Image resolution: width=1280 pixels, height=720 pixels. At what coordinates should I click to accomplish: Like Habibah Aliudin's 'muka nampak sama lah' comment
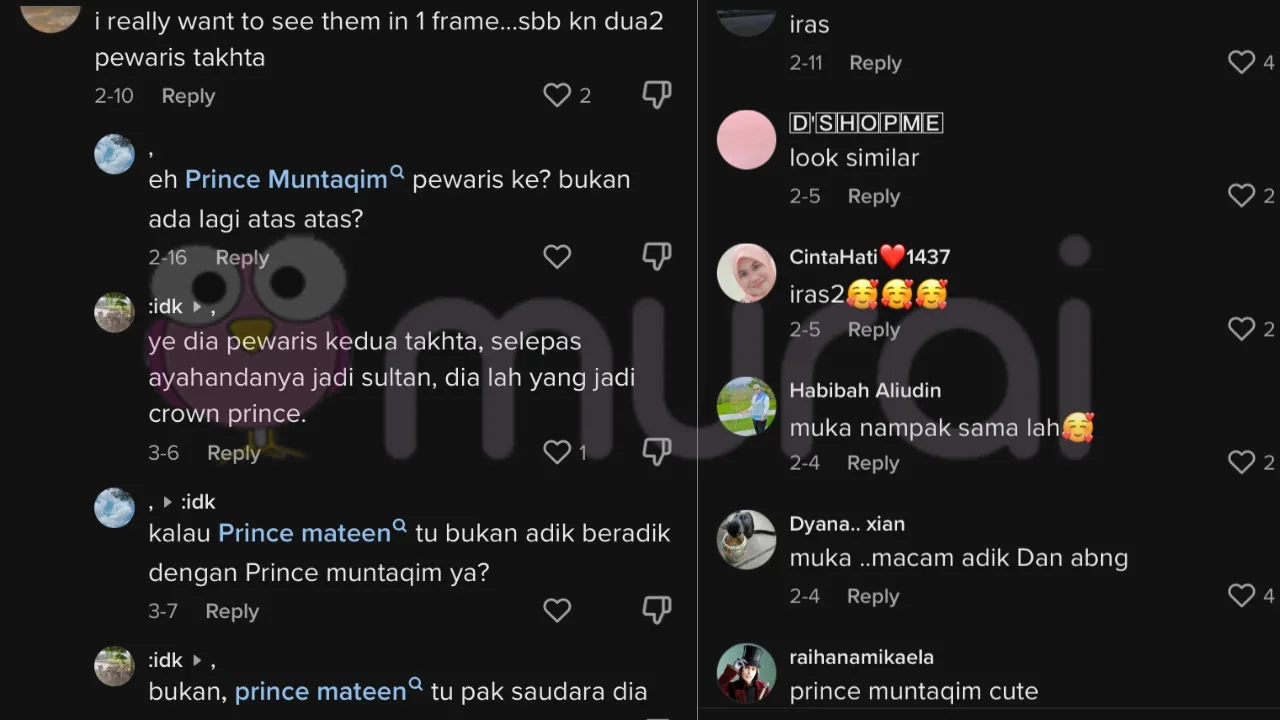pyautogui.click(x=1241, y=462)
